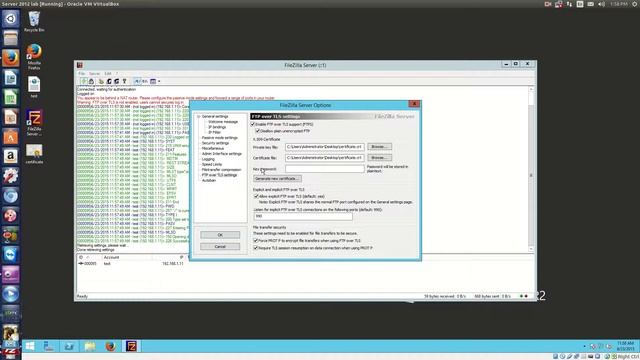Click Browse button for Certificate file
The width and height of the screenshot is (640, 360).
[x=379, y=158]
